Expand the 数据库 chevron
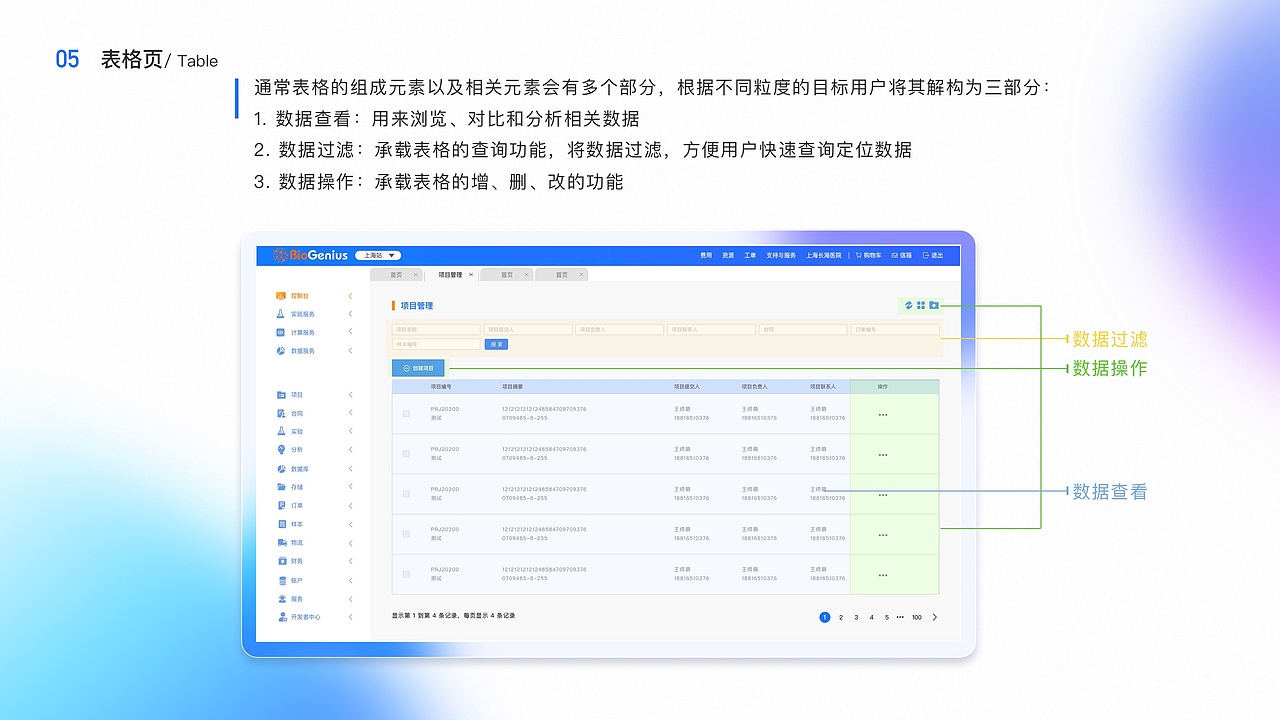Viewport: 1280px width, 720px height. (x=350, y=469)
